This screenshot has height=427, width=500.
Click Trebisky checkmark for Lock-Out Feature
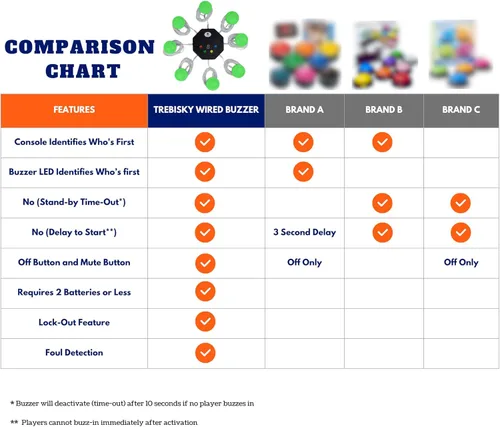click(205, 321)
